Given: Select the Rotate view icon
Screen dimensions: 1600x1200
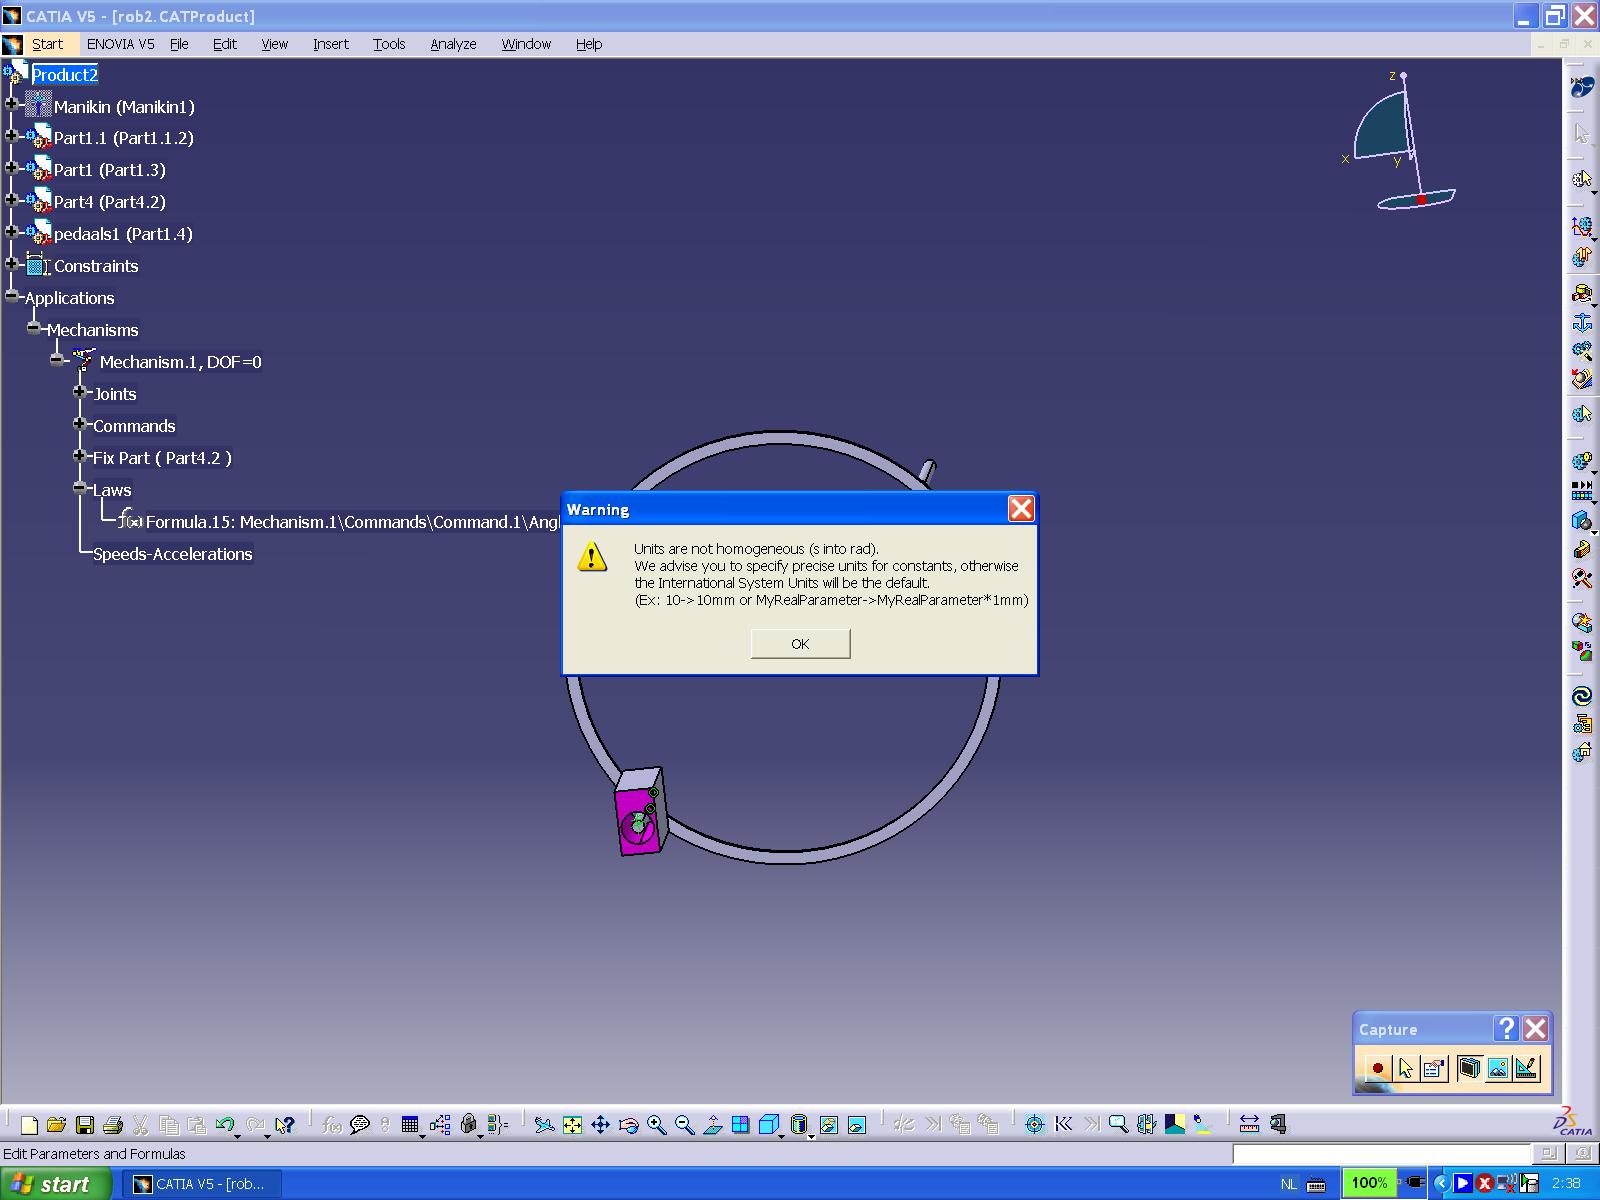Looking at the screenshot, I should point(628,1125).
